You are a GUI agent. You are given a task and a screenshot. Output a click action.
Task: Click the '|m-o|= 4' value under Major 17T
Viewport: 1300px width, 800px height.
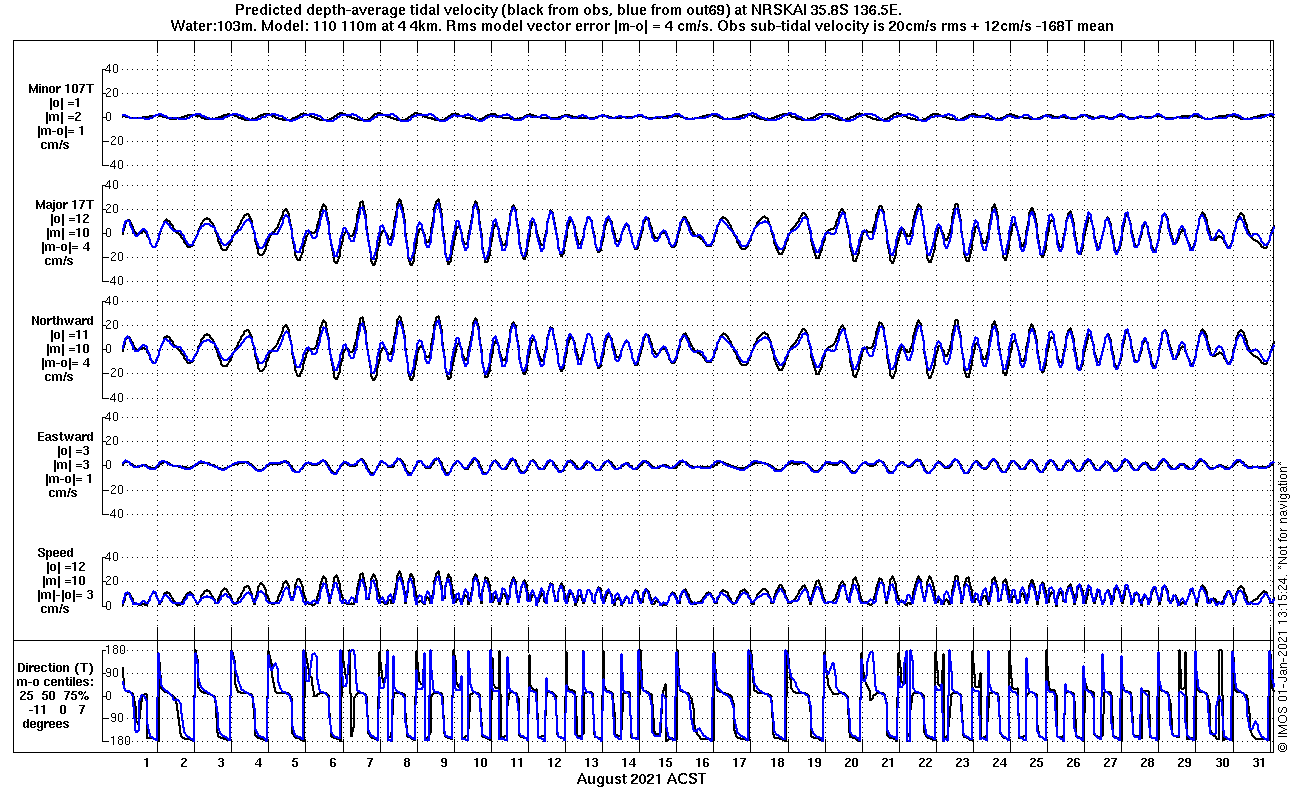click(x=68, y=247)
